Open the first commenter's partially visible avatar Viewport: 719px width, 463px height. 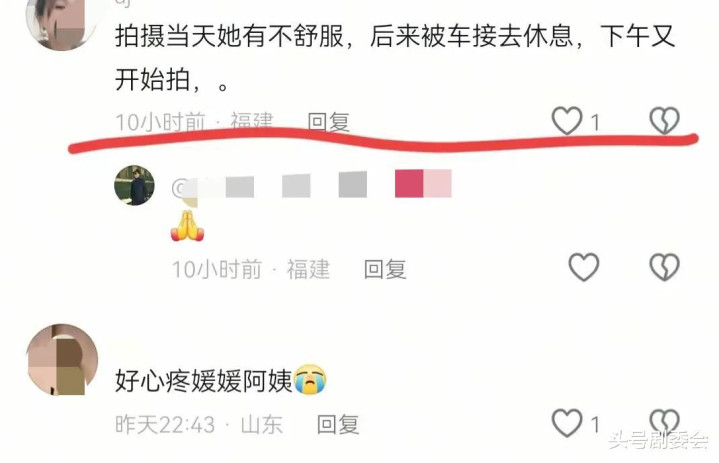[x=61, y=23]
